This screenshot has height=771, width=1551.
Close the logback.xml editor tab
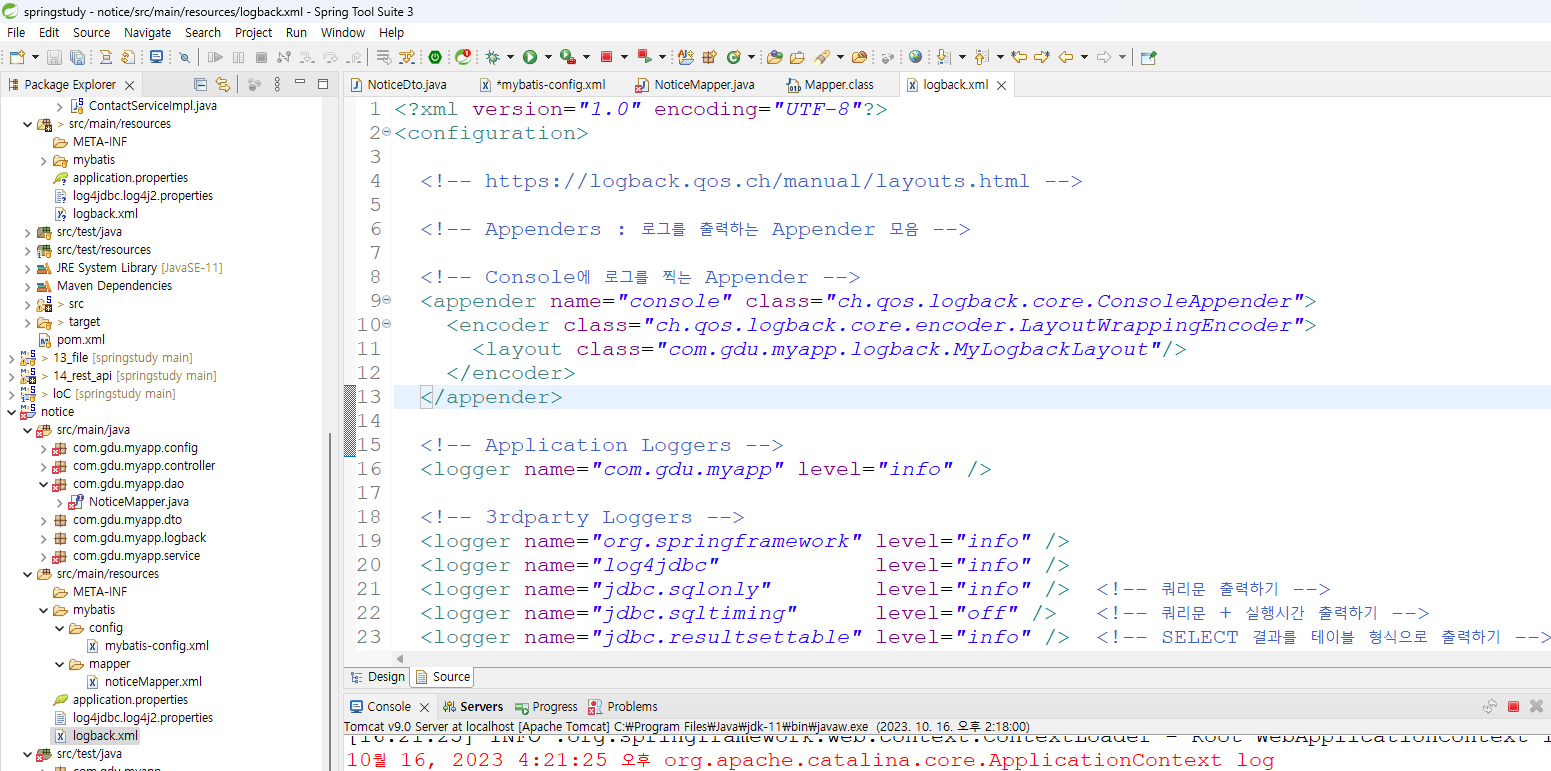point(1001,85)
